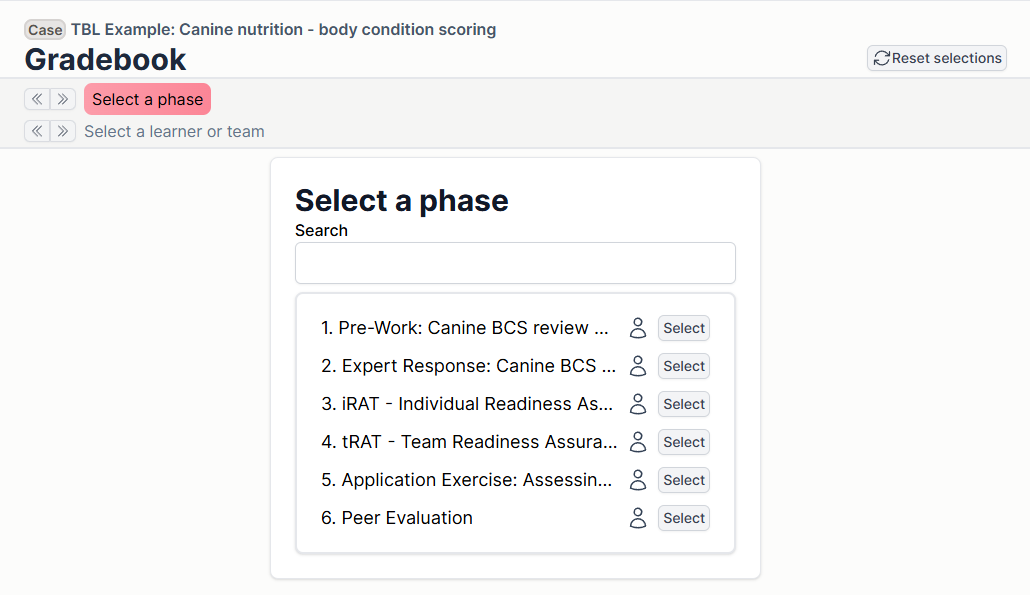Choose Select for the iRAT phase
1030x595 pixels.
[x=684, y=404]
